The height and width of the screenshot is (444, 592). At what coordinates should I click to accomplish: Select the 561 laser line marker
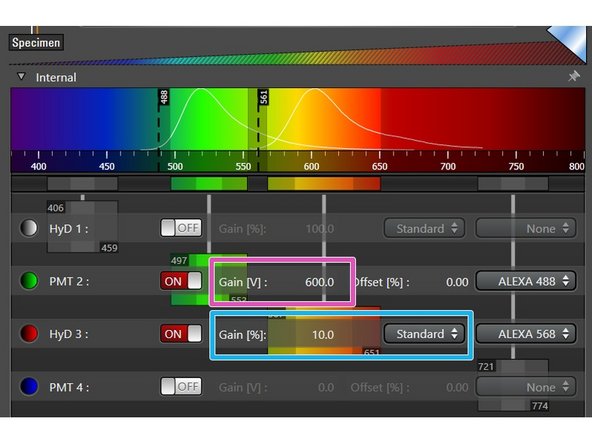click(264, 97)
